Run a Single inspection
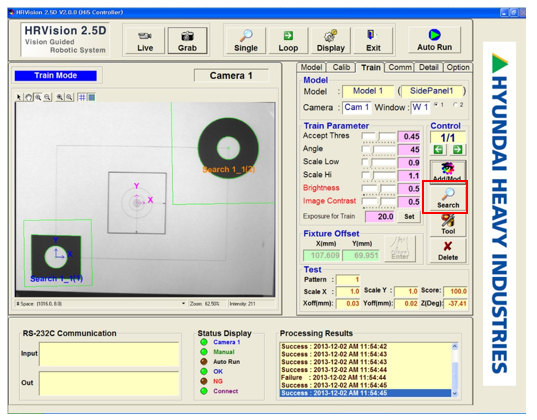 click(246, 41)
